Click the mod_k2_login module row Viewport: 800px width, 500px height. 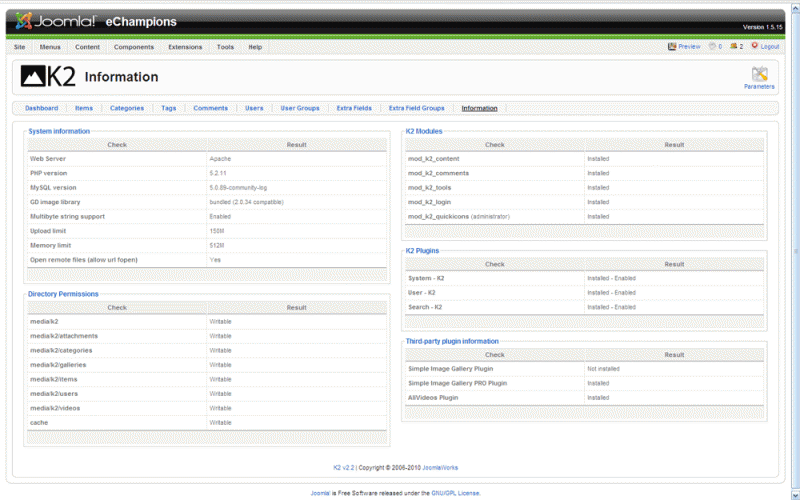point(584,202)
